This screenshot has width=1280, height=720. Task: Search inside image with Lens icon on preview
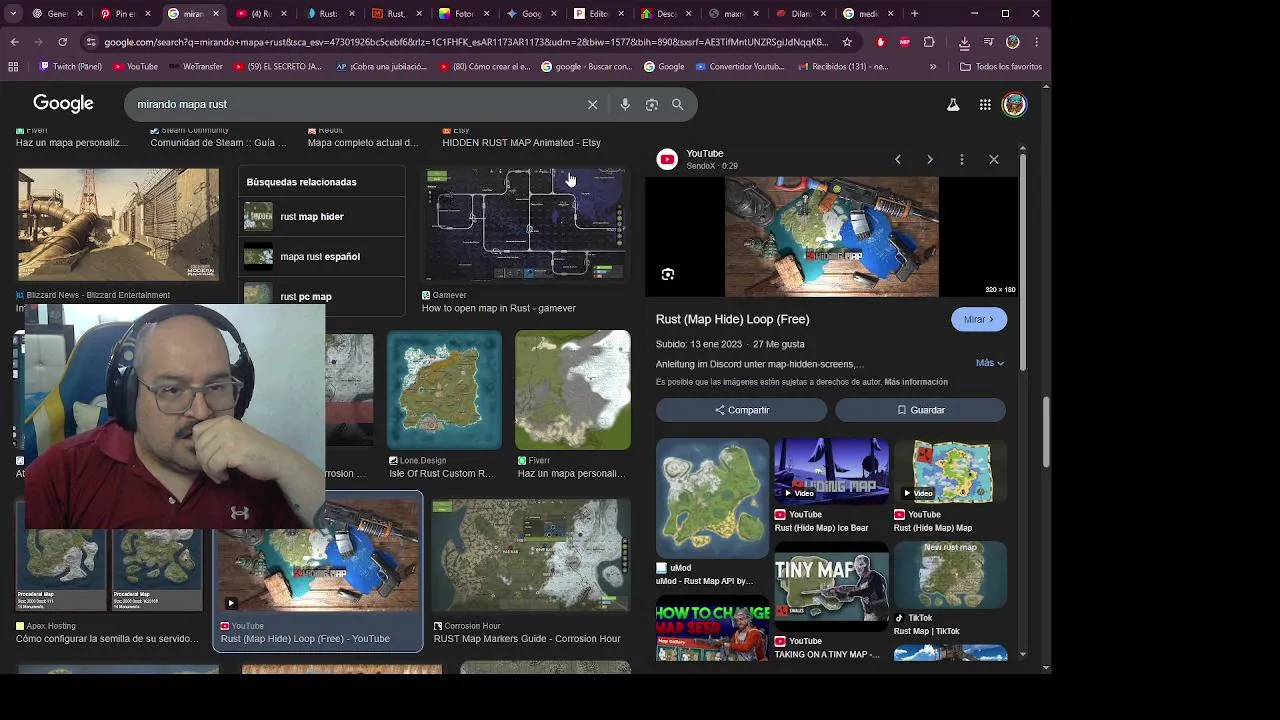coord(668,274)
